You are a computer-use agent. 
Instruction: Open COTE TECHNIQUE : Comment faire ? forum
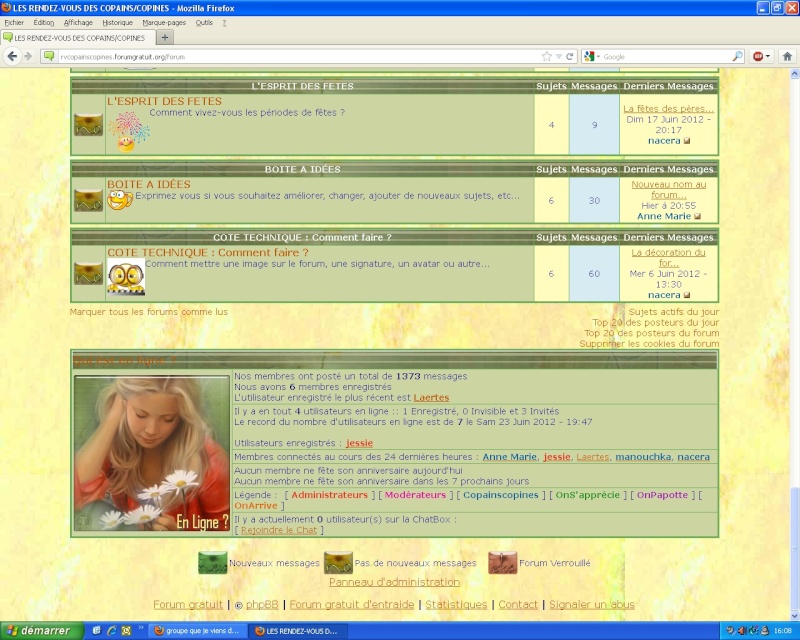208,253
